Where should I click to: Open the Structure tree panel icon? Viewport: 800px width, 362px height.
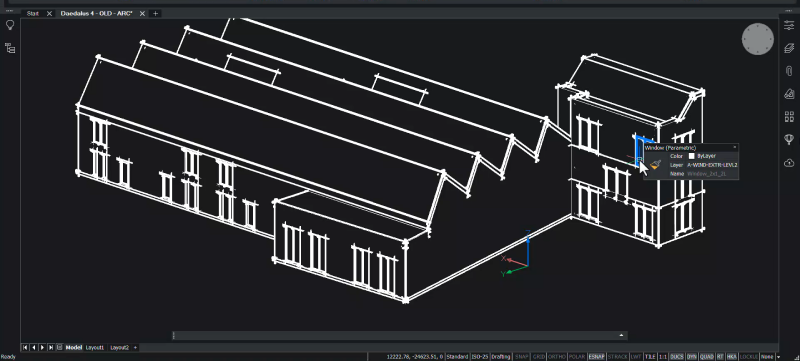(x=10, y=48)
